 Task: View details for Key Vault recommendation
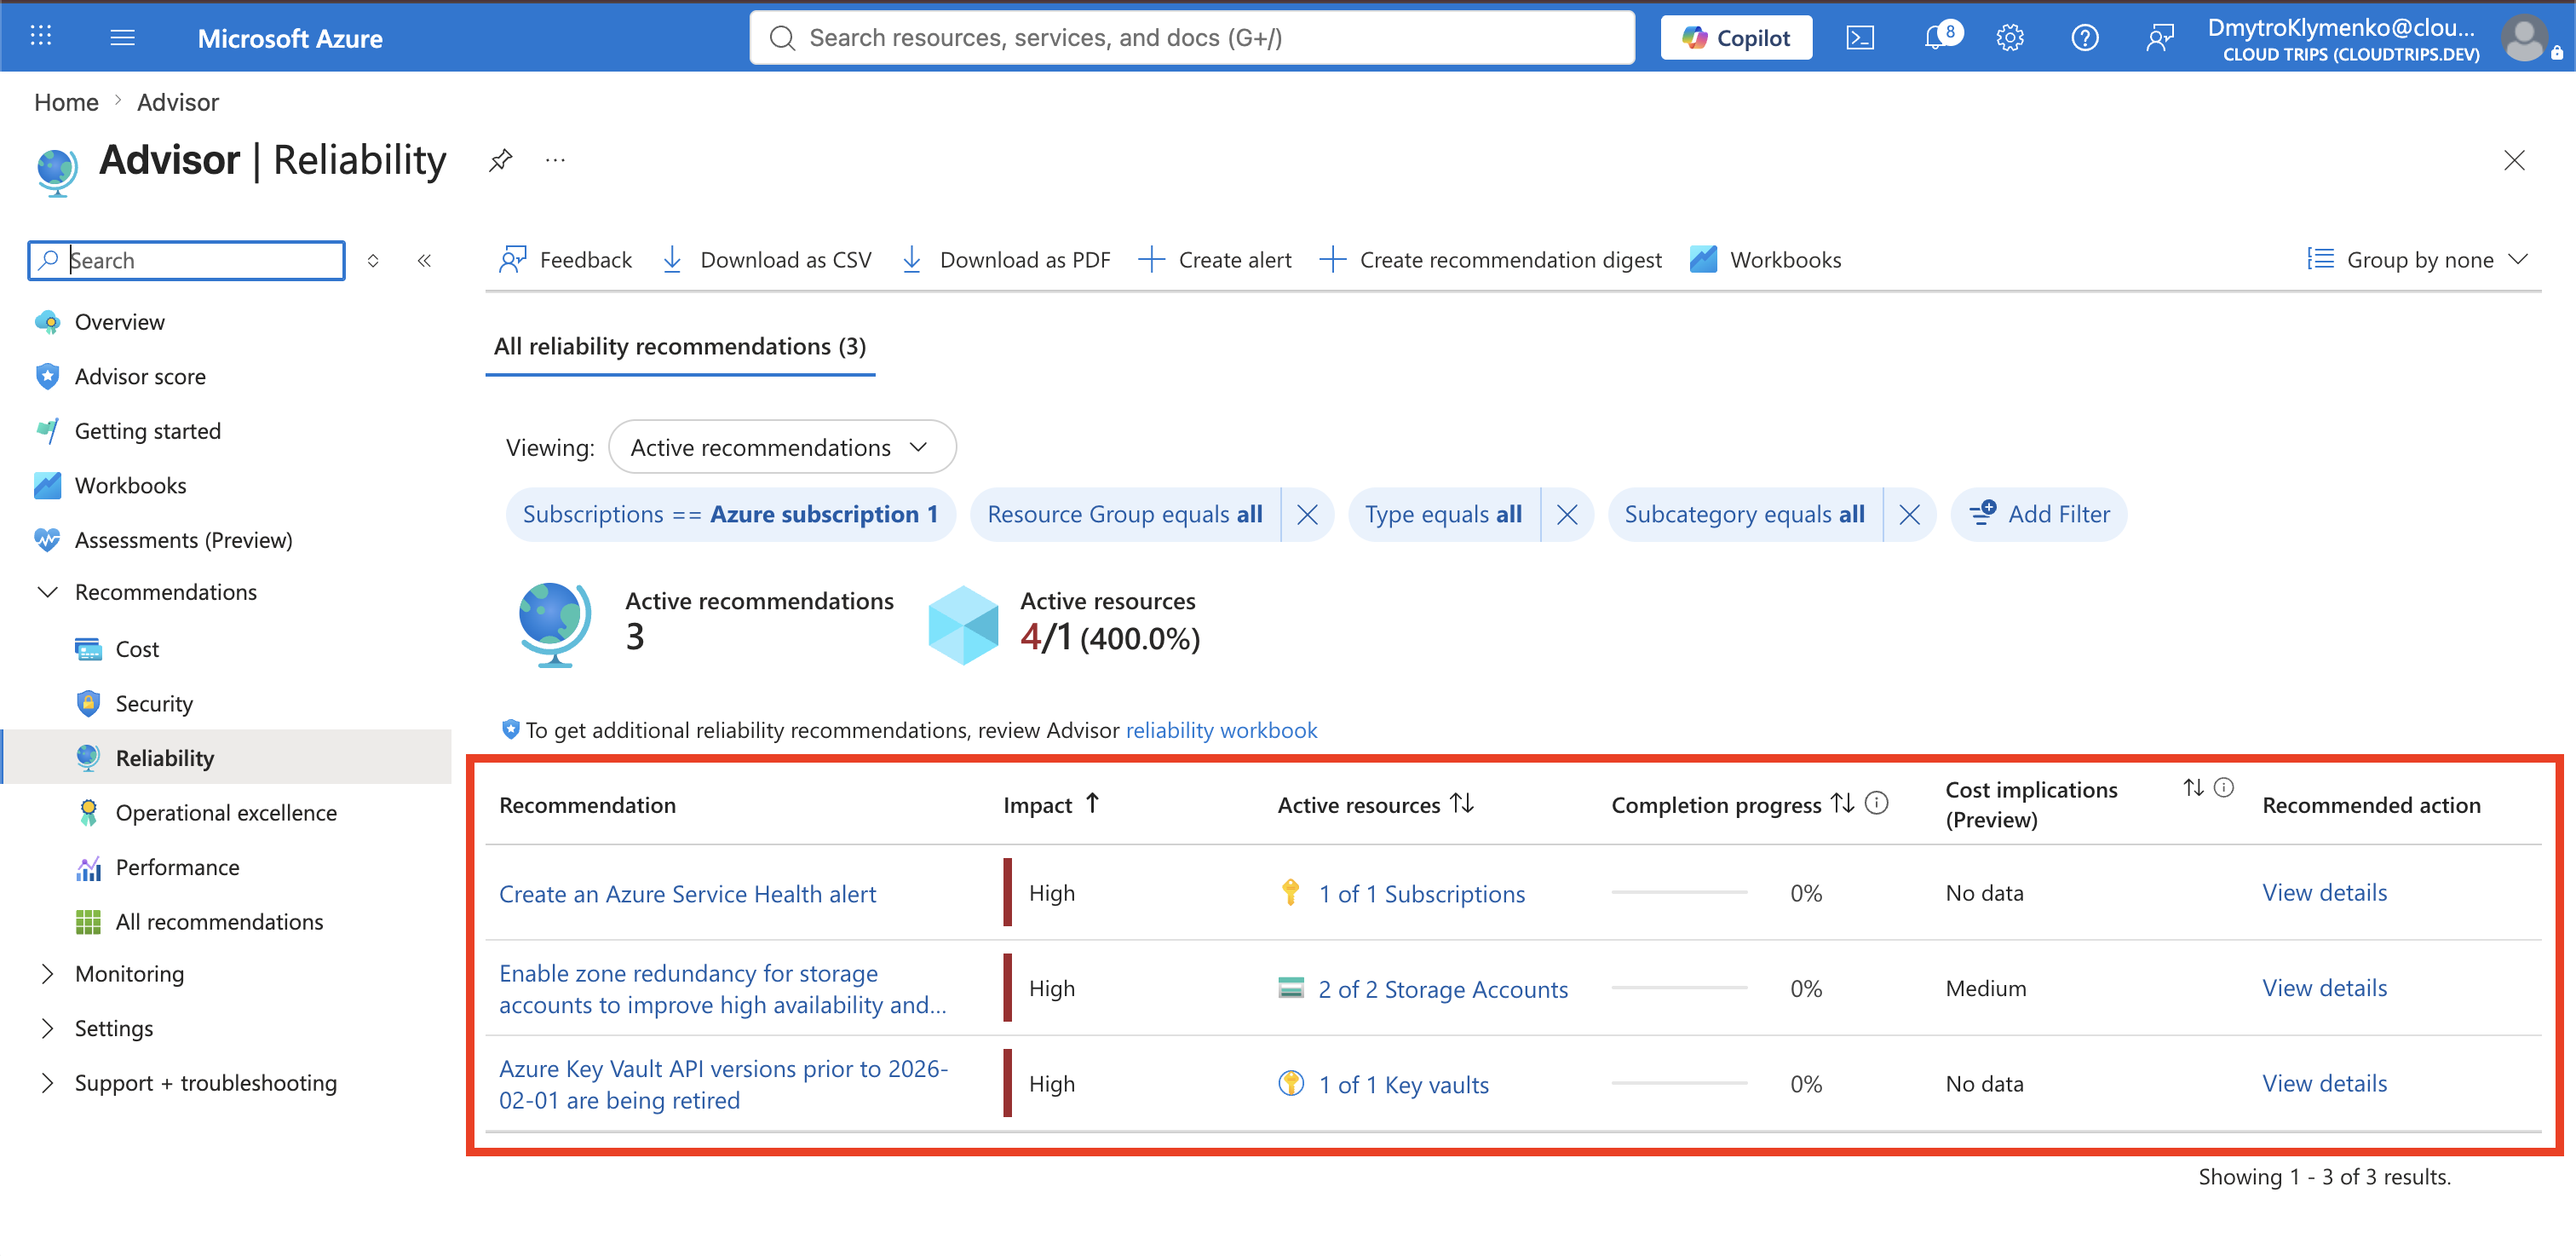pos(2324,1083)
